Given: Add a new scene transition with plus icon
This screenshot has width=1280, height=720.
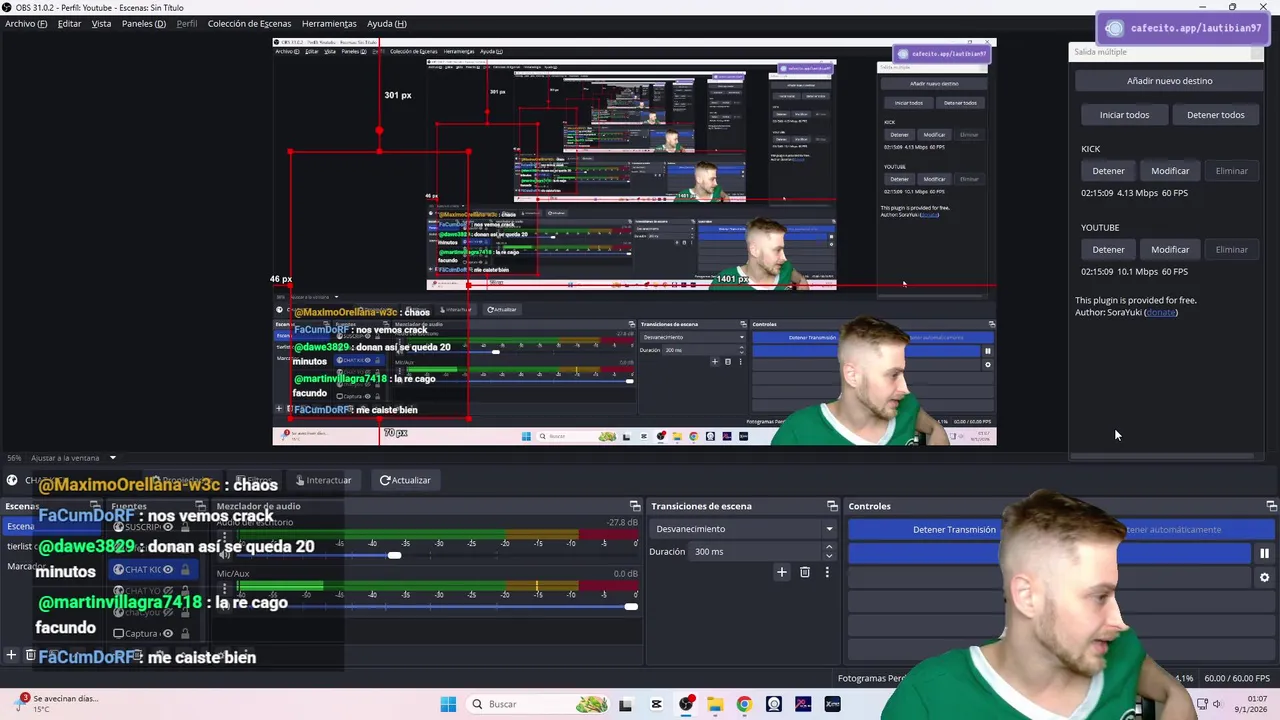Looking at the screenshot, I should 782,572.
